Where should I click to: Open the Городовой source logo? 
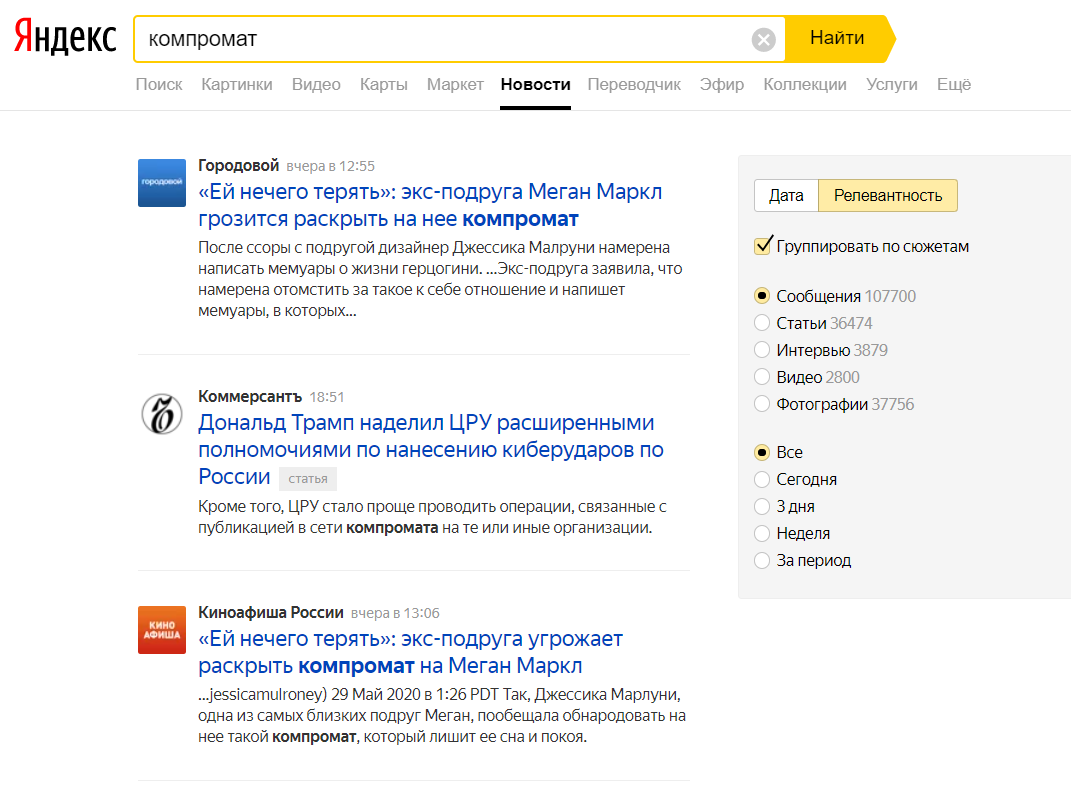point(162,182)
